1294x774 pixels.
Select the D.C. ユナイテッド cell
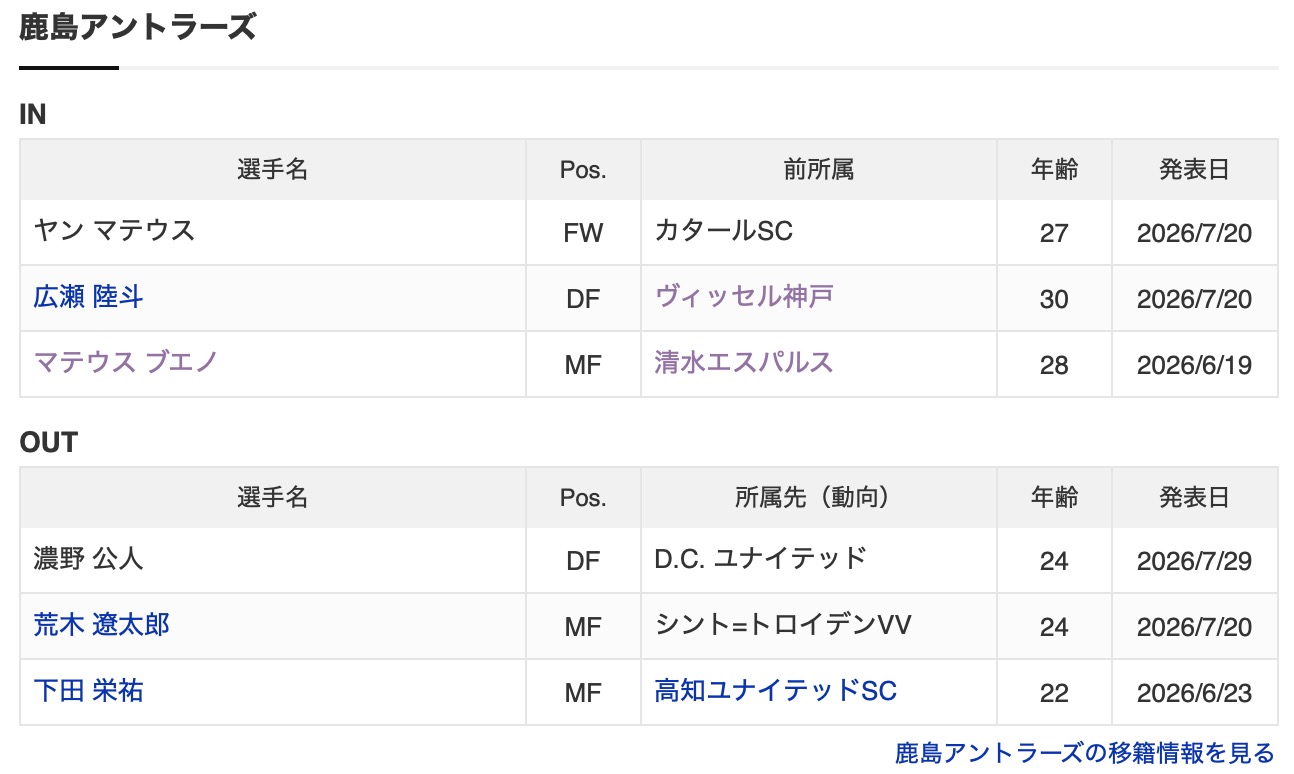[819, 560]
